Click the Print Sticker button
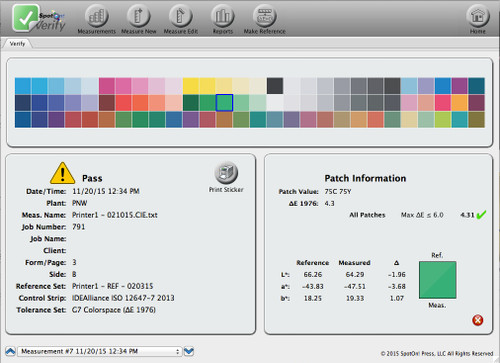 click(x=226, y=173)
